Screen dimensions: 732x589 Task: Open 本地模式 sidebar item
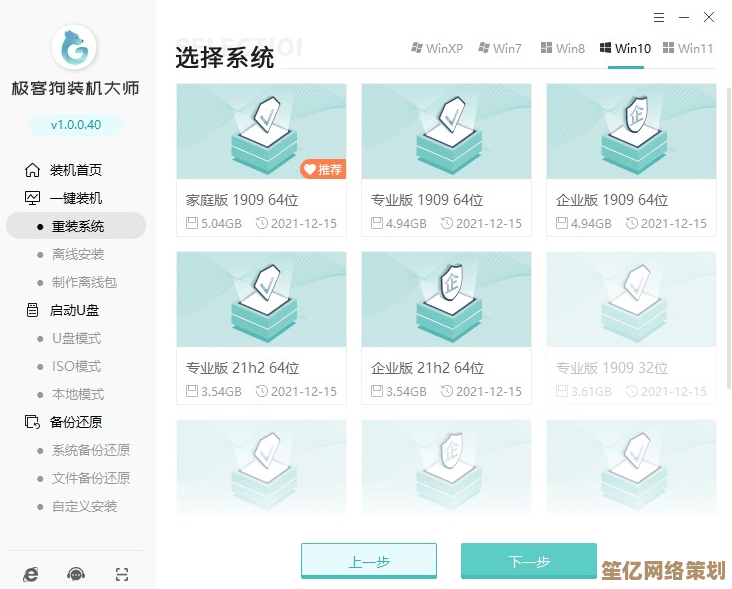77,394
